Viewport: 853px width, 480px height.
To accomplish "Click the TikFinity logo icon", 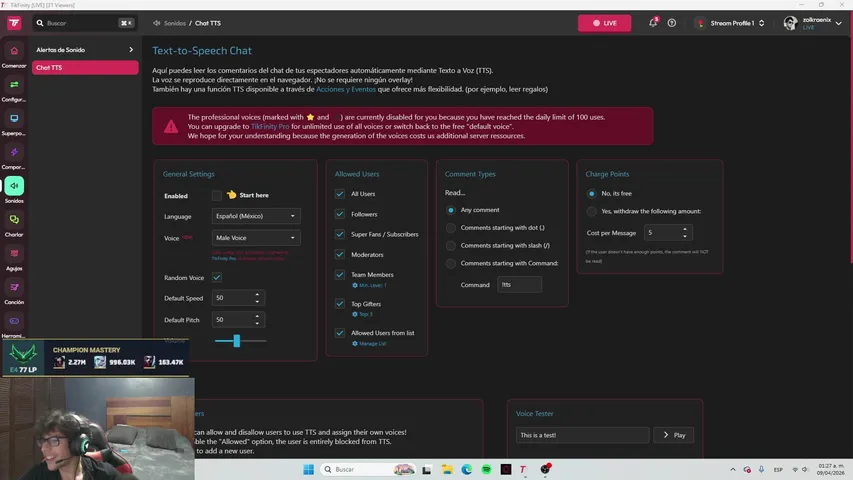I will point(14,23).
